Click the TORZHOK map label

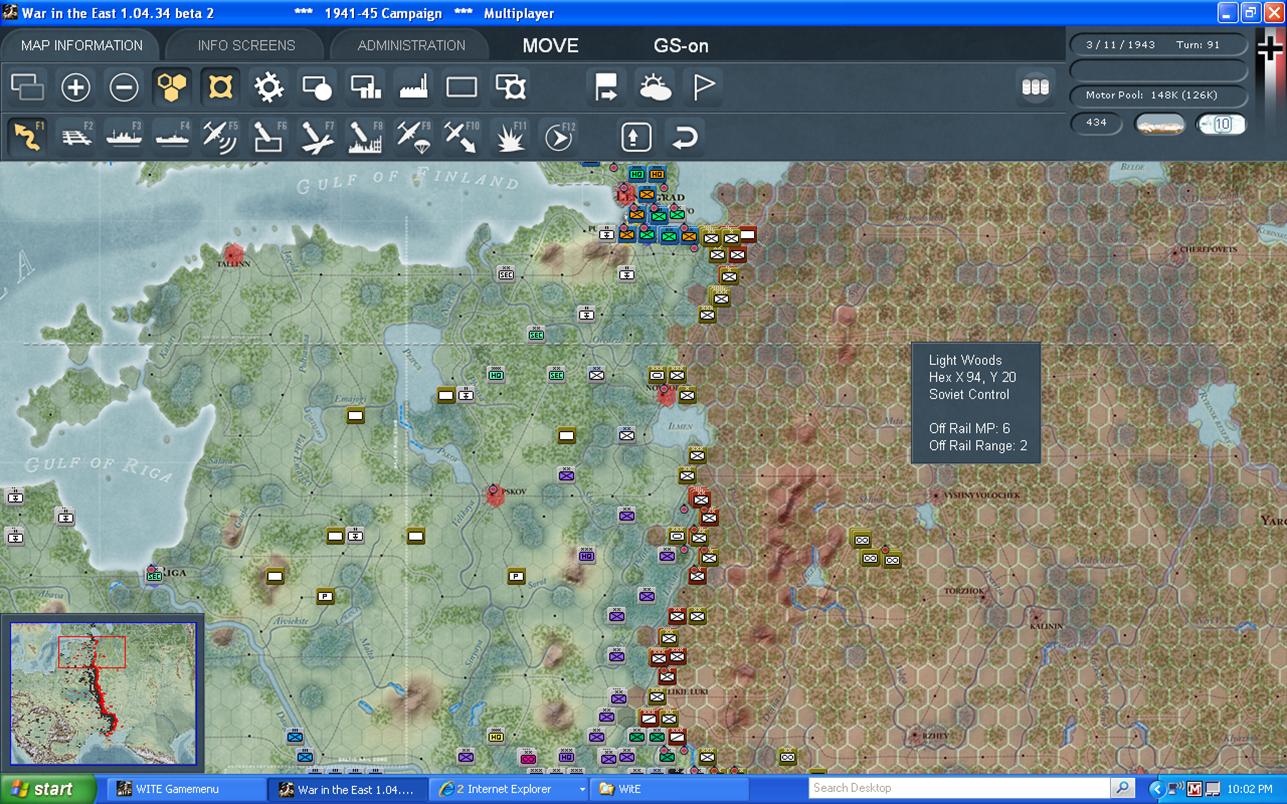pos(964,591)
